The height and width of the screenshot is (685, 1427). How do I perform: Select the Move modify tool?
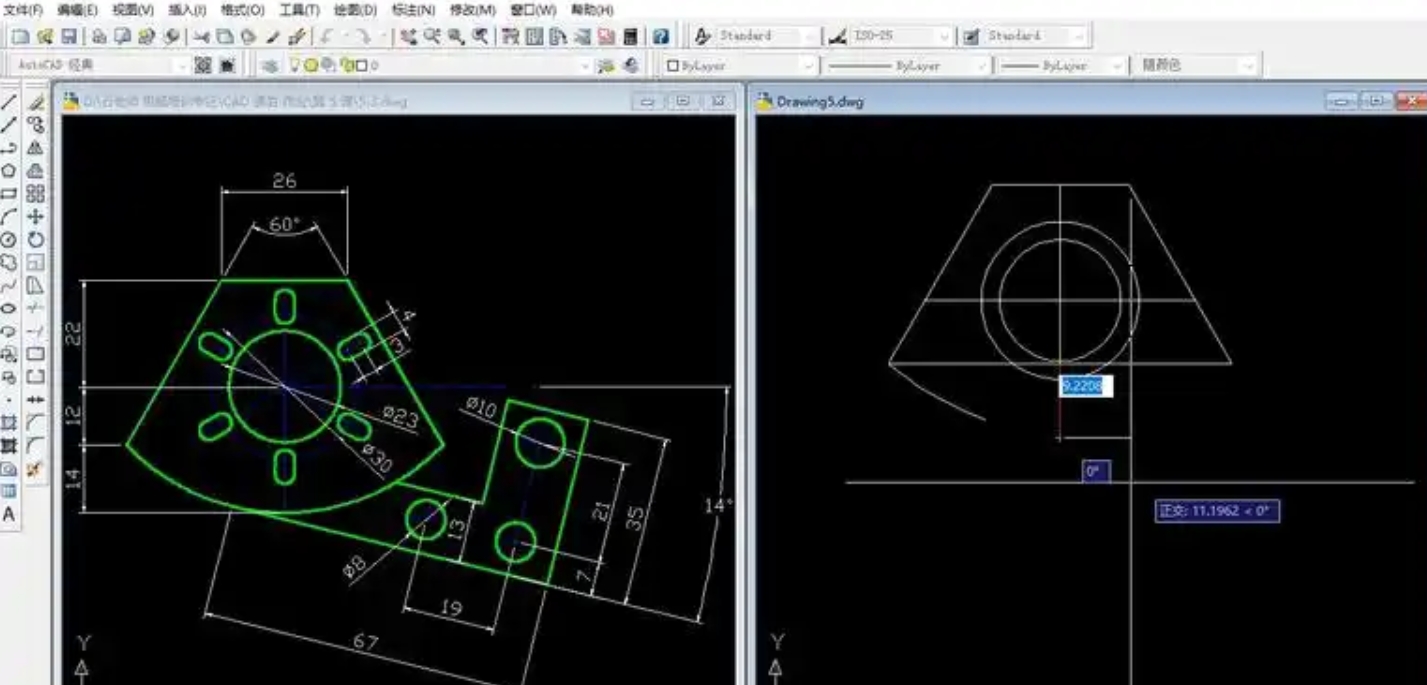36,217
